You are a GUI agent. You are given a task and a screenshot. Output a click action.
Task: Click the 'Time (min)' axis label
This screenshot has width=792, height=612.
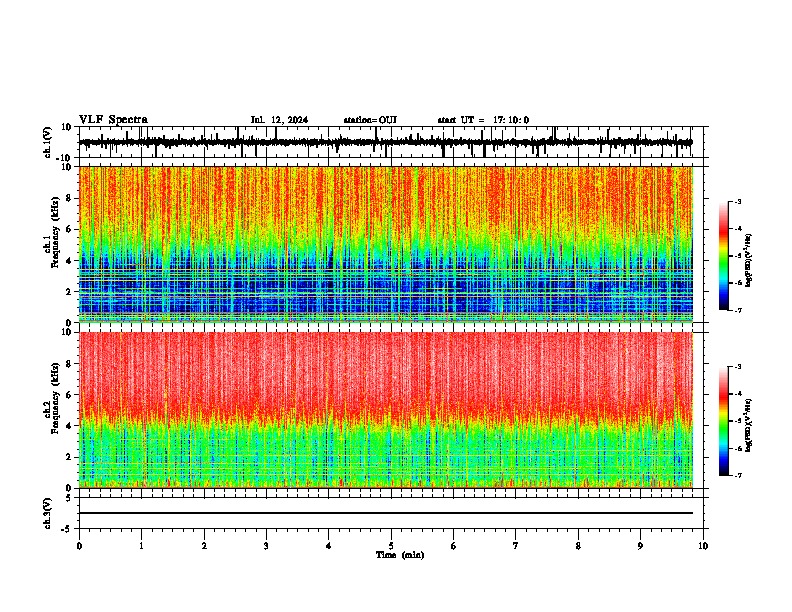[400, 555]
